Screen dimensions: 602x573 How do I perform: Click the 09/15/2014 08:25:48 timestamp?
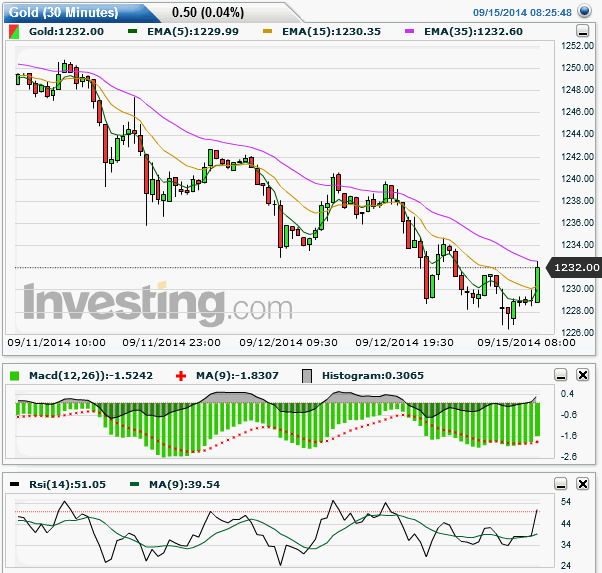(x=522, y=13)
